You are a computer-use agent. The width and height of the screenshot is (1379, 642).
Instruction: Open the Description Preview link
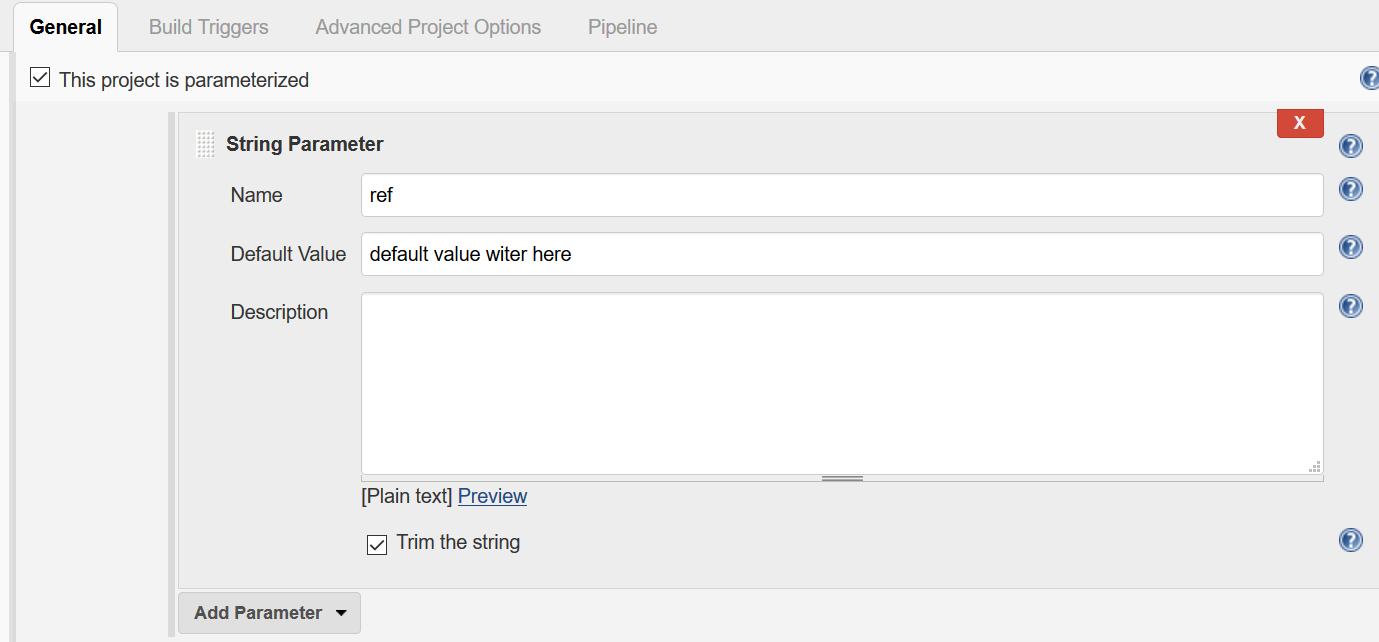click(492, 496)
